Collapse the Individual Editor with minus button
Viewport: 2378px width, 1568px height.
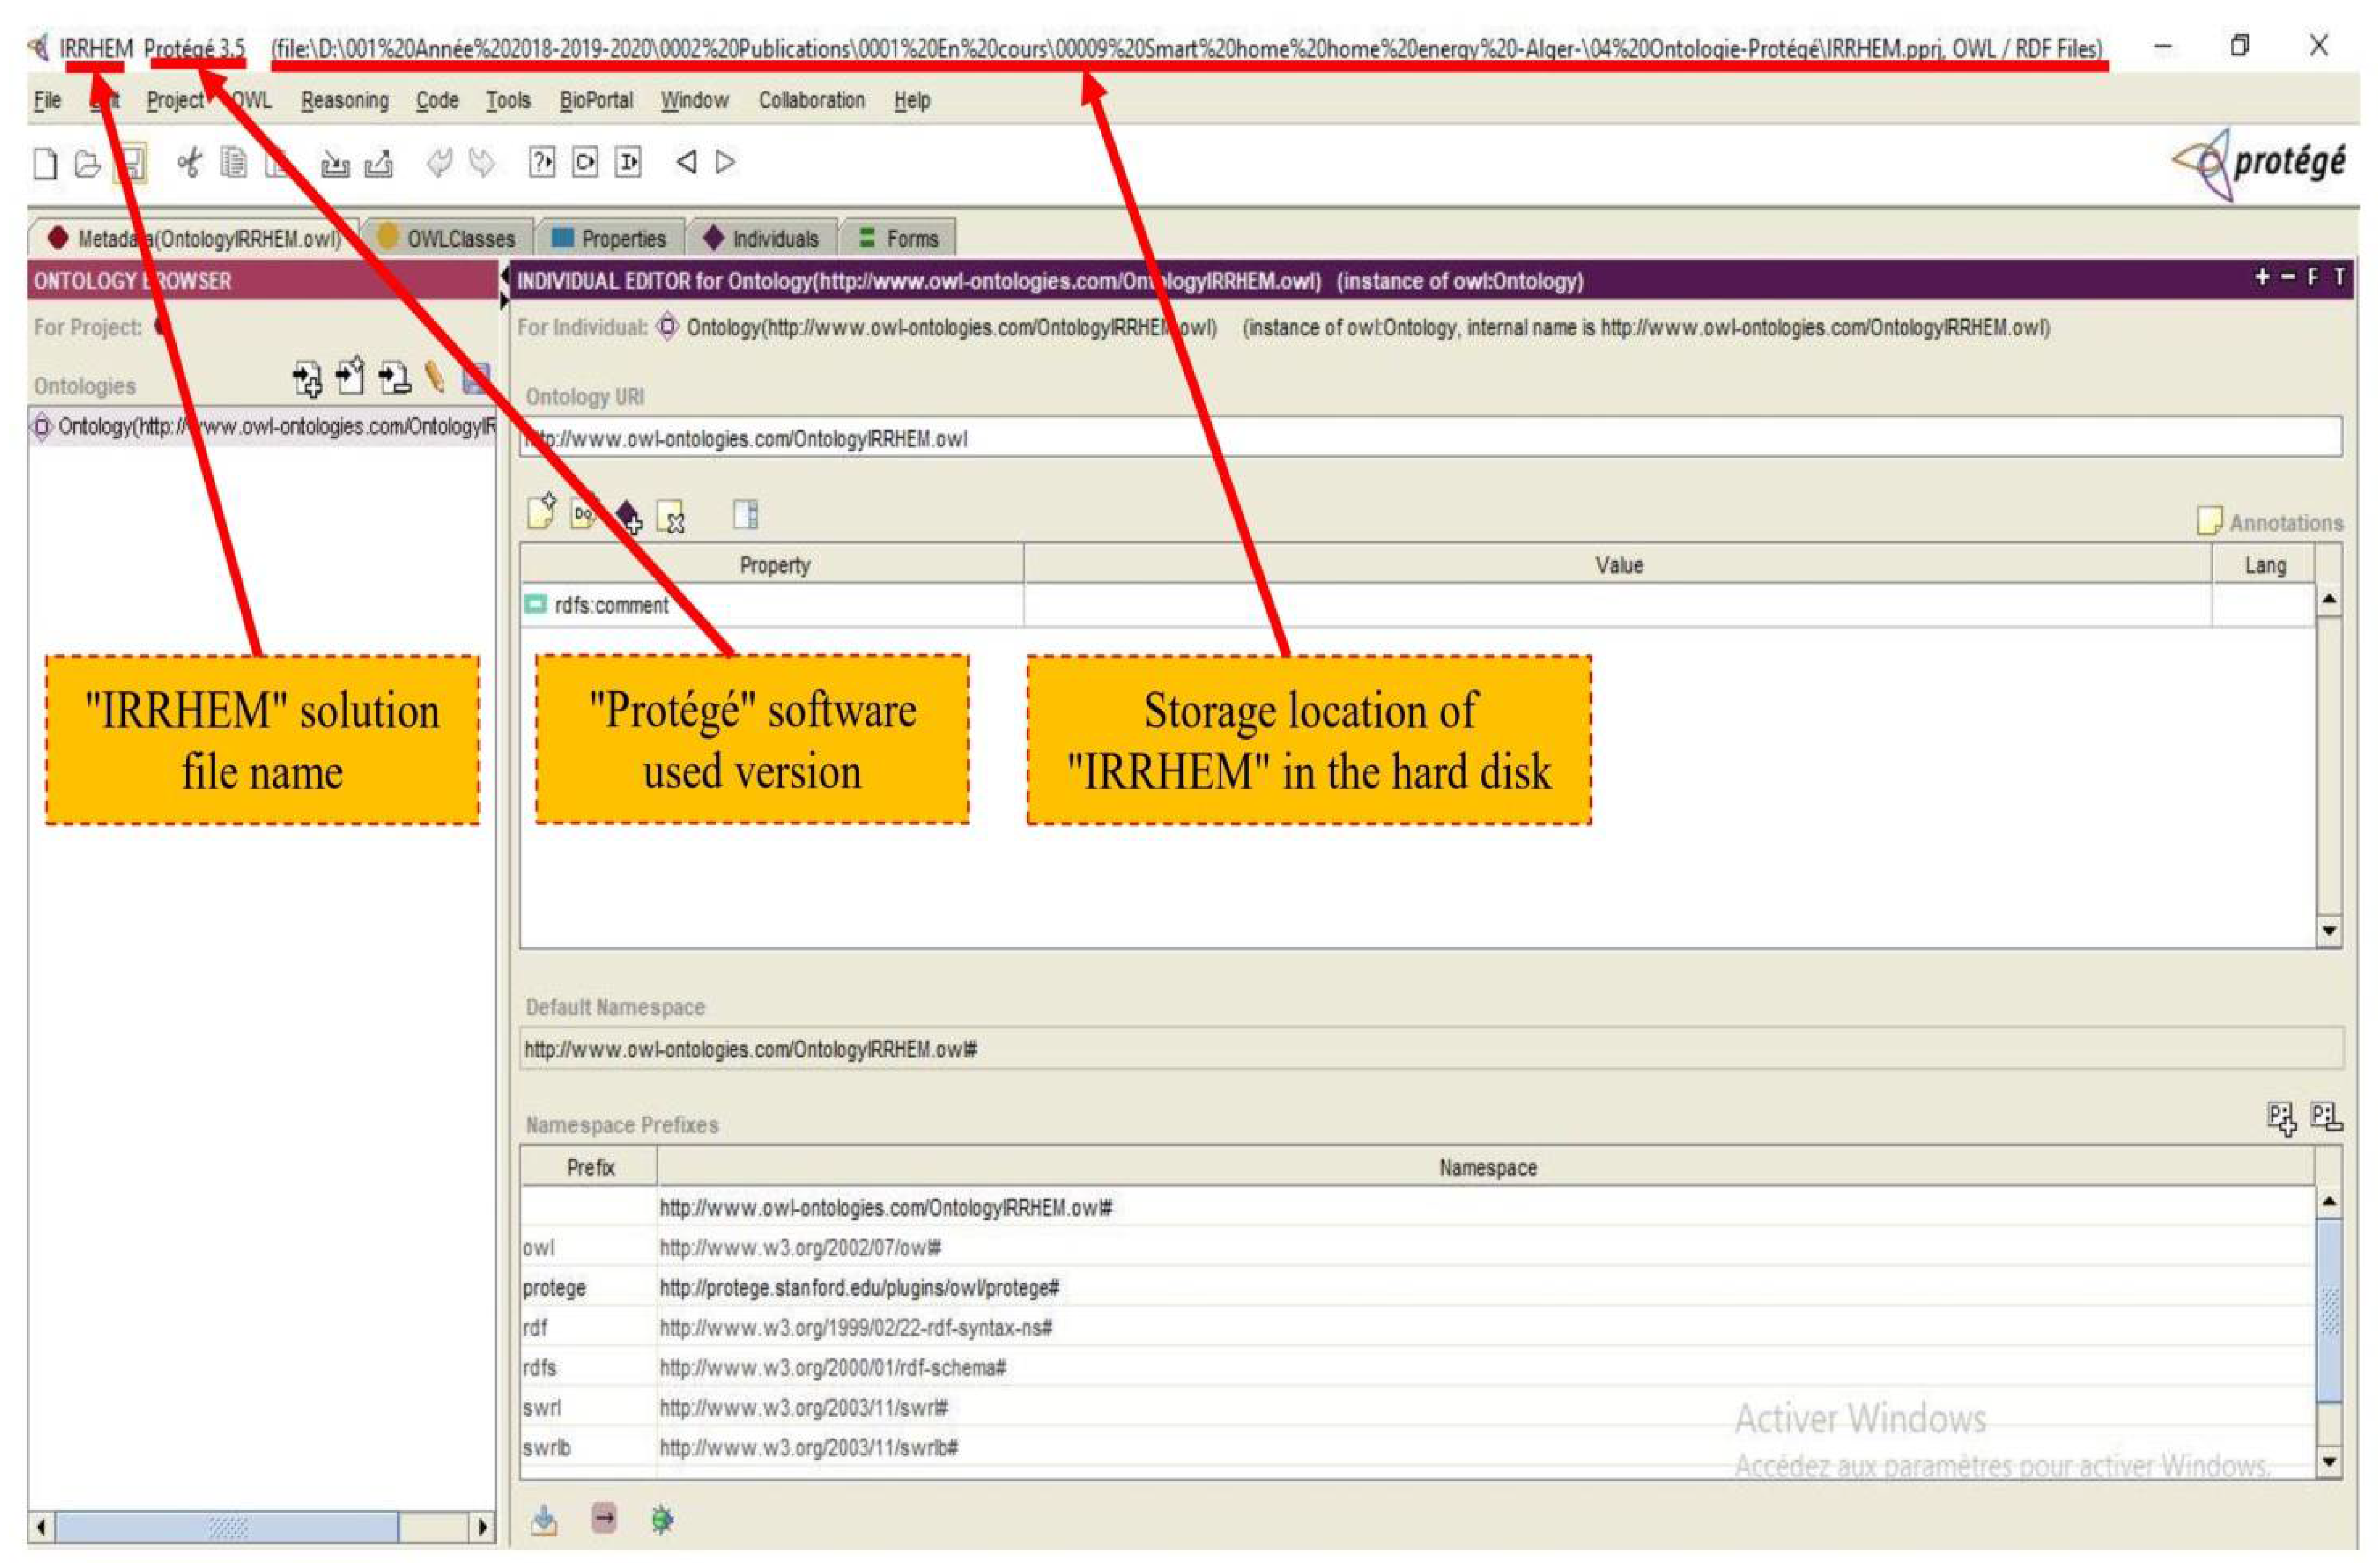coord(2288,278)
